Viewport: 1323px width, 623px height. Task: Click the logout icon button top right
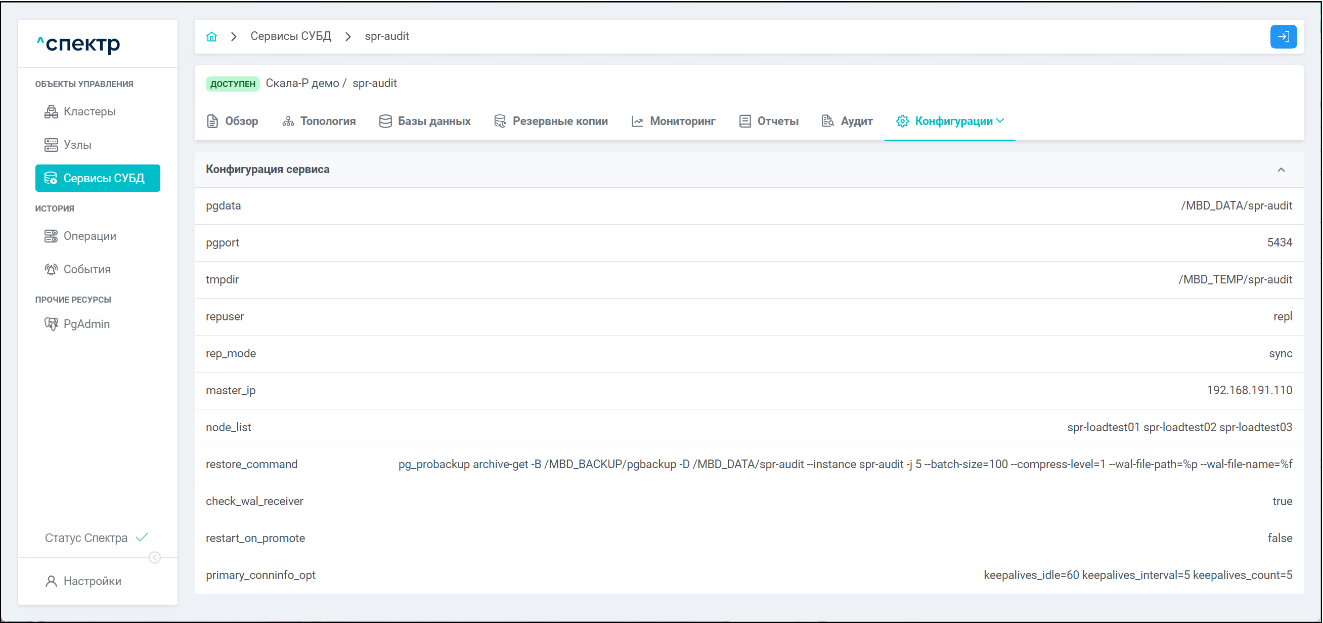click(x=1283, y=37)
